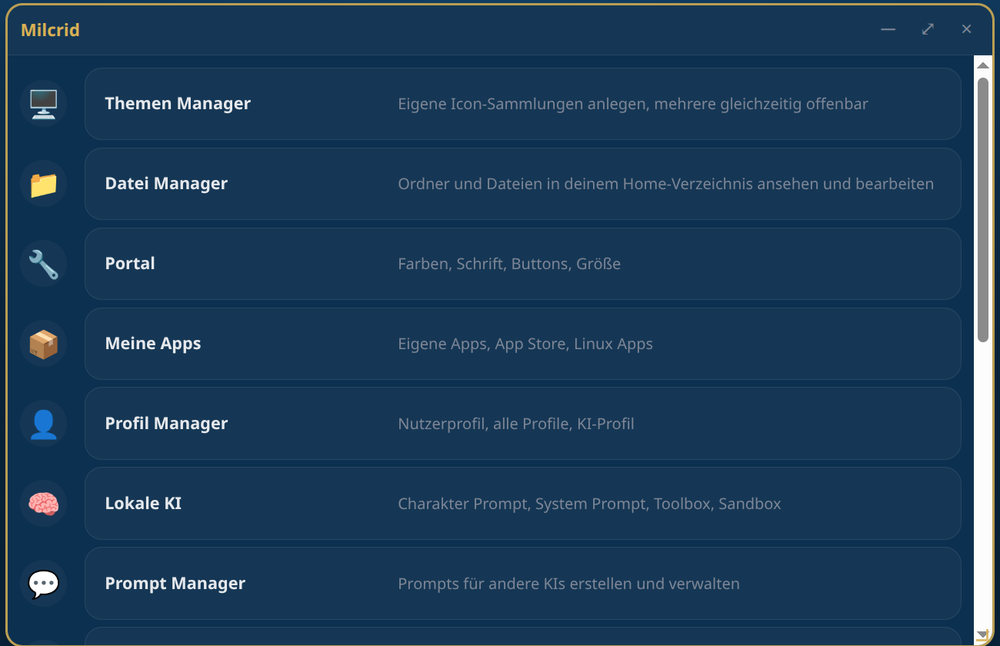Viewport: 1000px width, 646px height.
Task: Open the Prompt Manager entry
Action: (522, 584)
